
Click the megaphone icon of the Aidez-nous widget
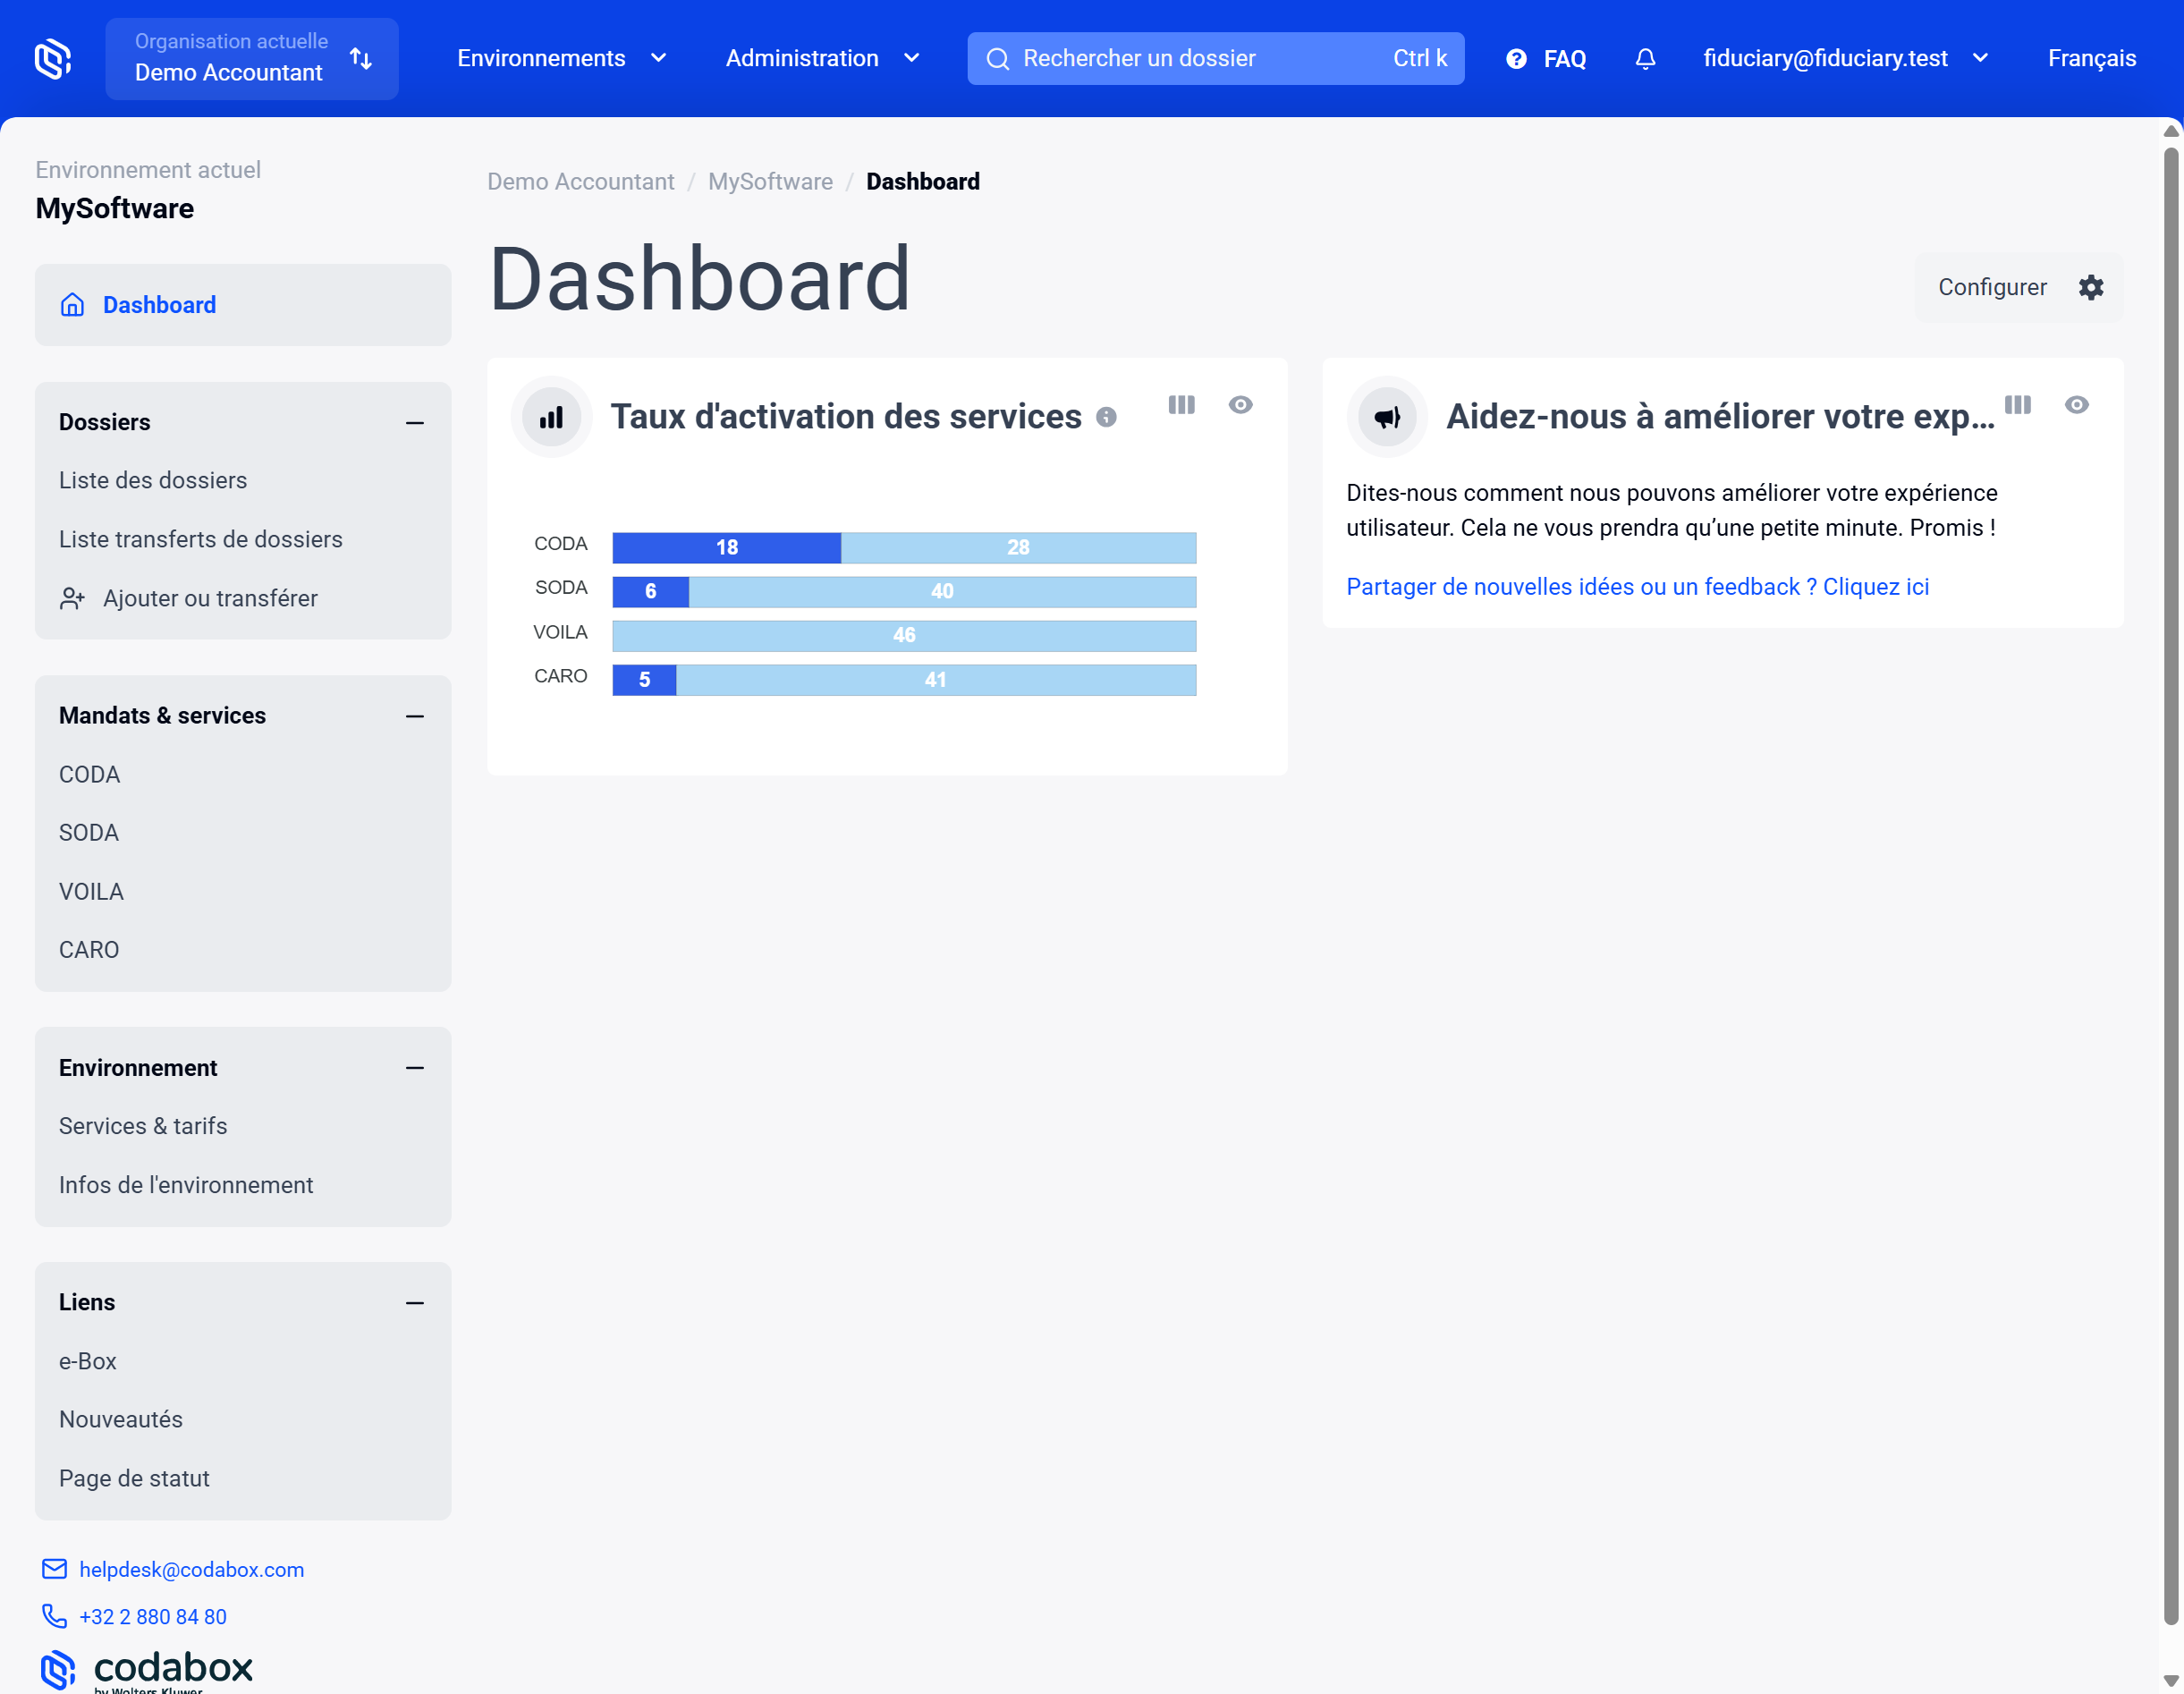(1387, 417)
